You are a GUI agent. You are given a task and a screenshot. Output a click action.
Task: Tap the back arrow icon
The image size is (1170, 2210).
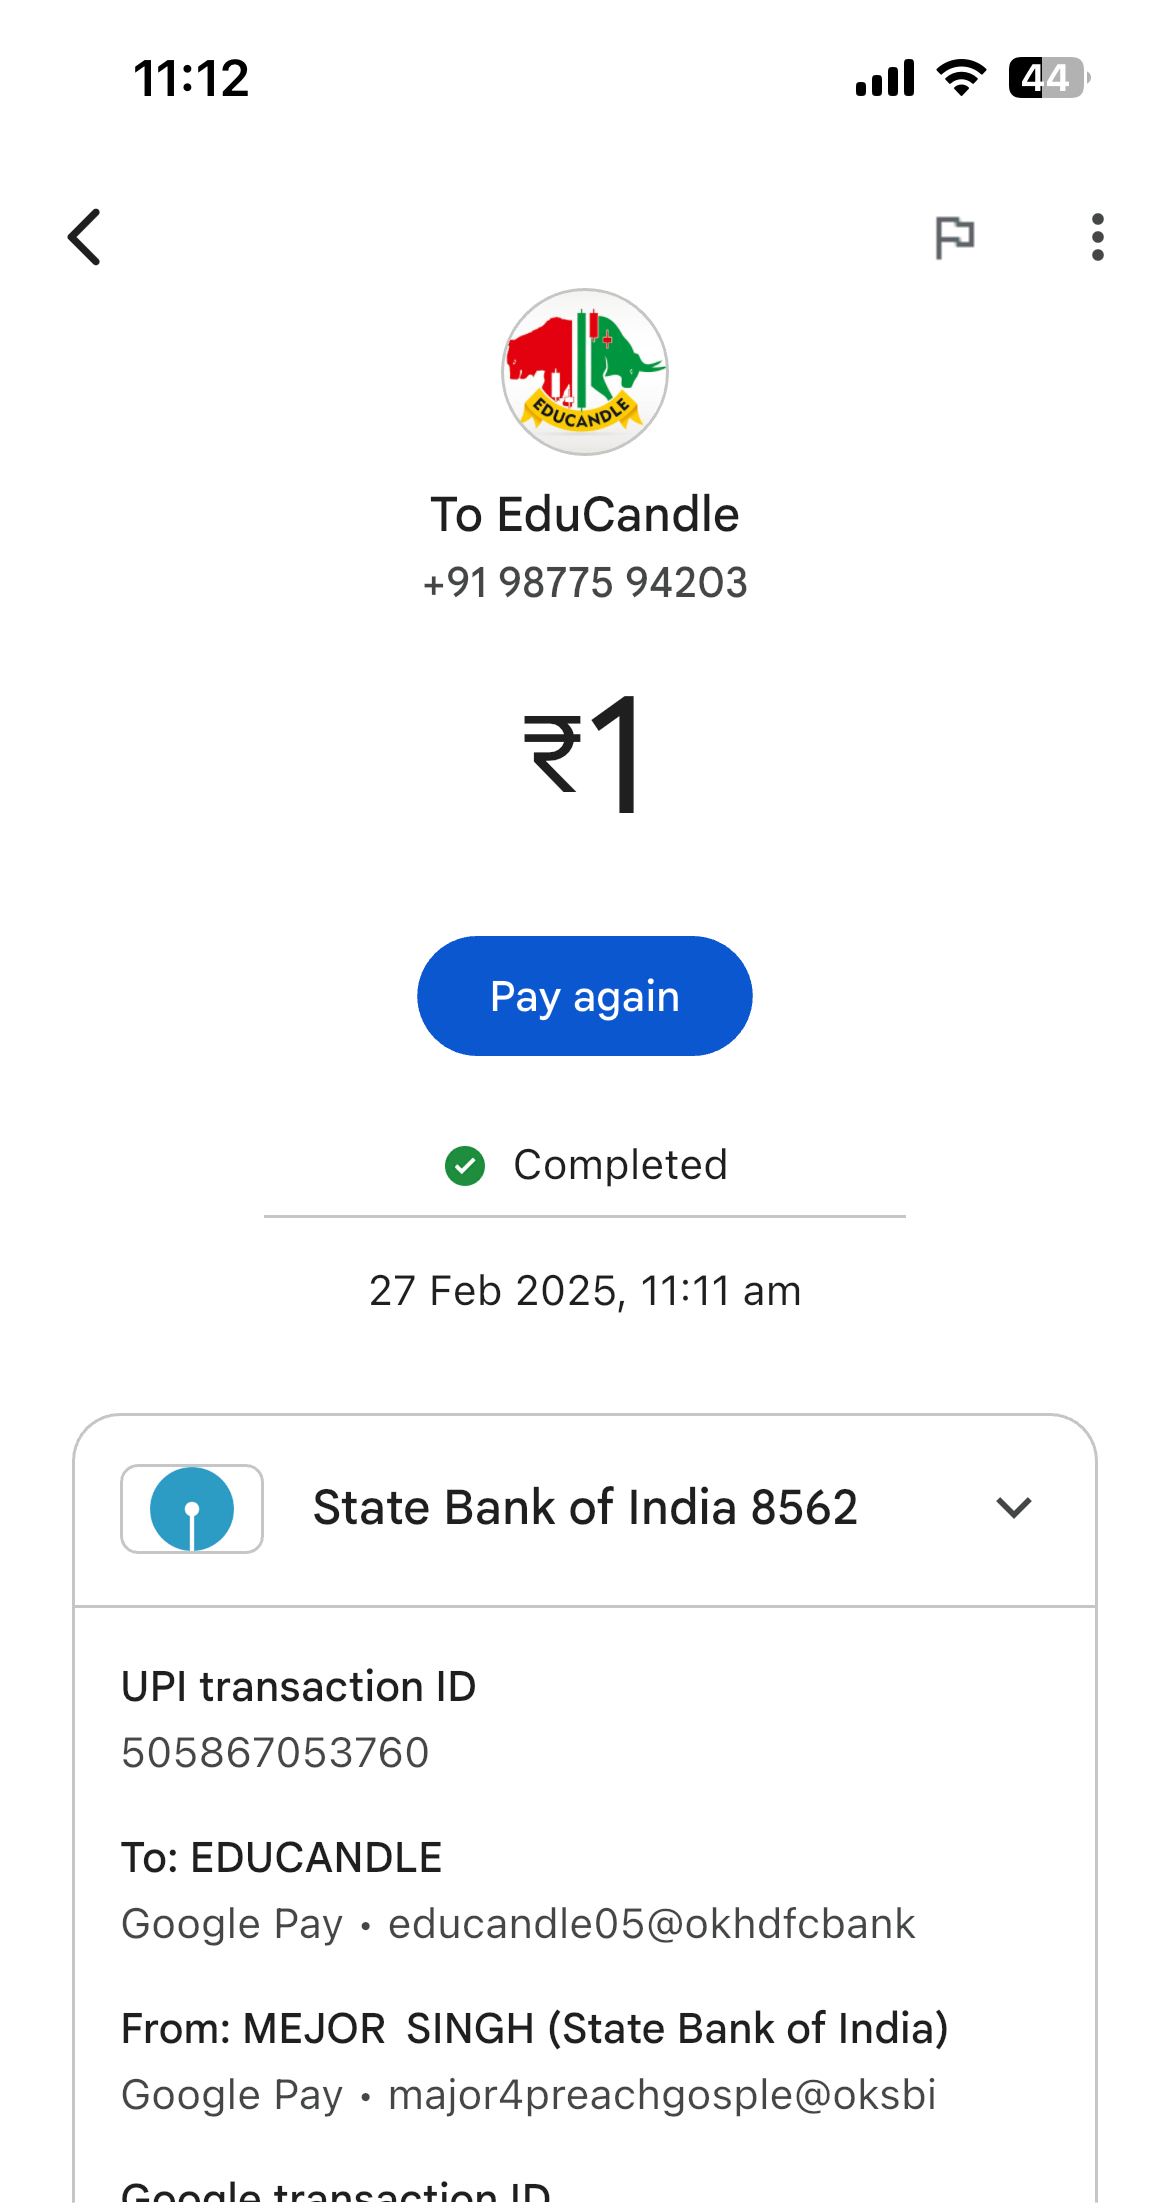(85, 237)
